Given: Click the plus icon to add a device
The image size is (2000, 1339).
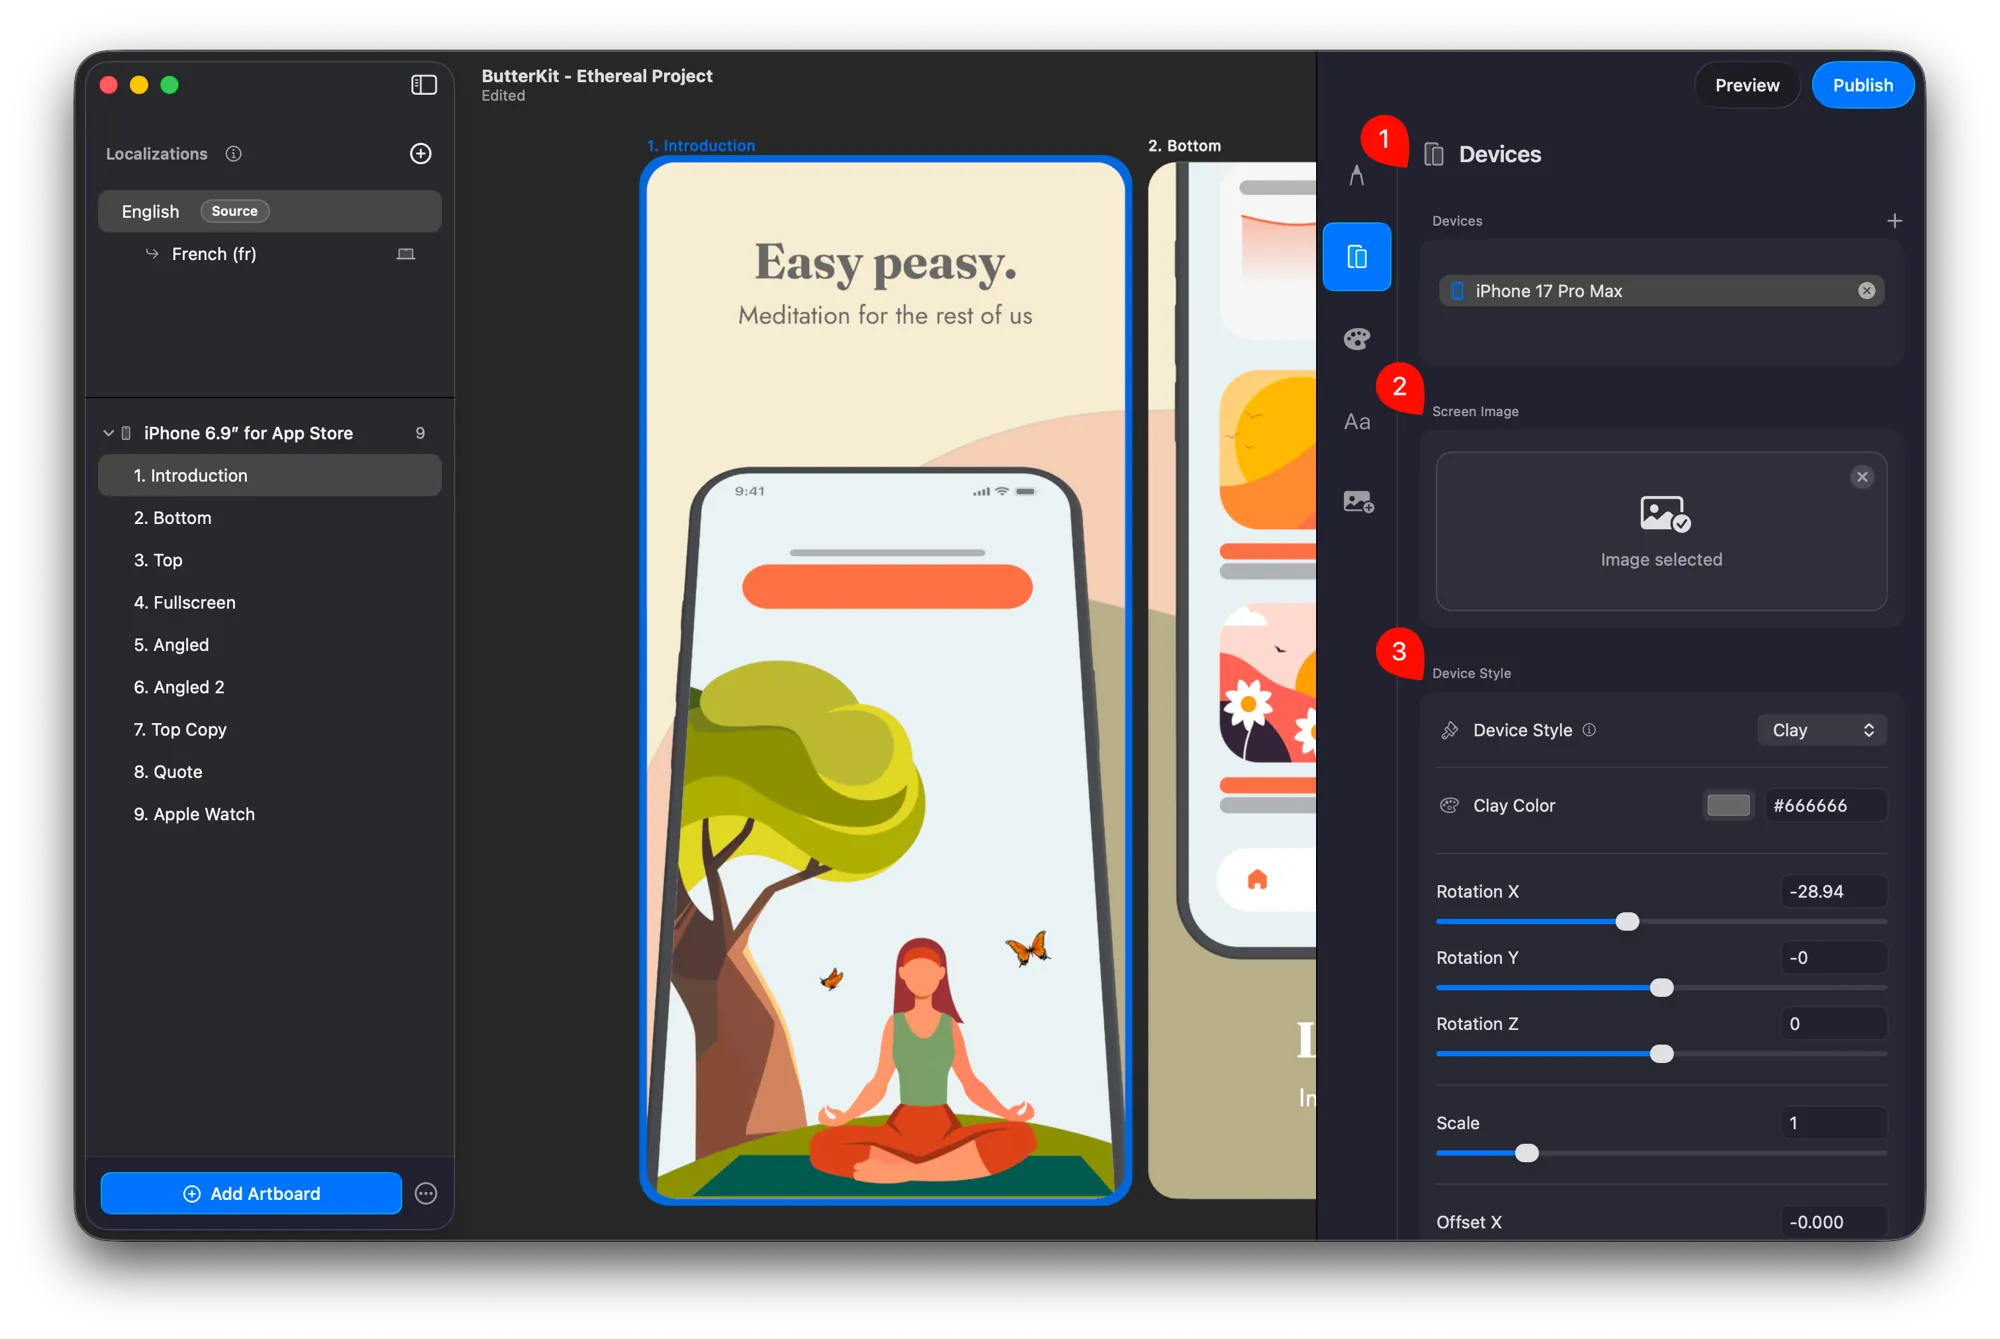Looking at the screenshot, I should pos(1894,220).
